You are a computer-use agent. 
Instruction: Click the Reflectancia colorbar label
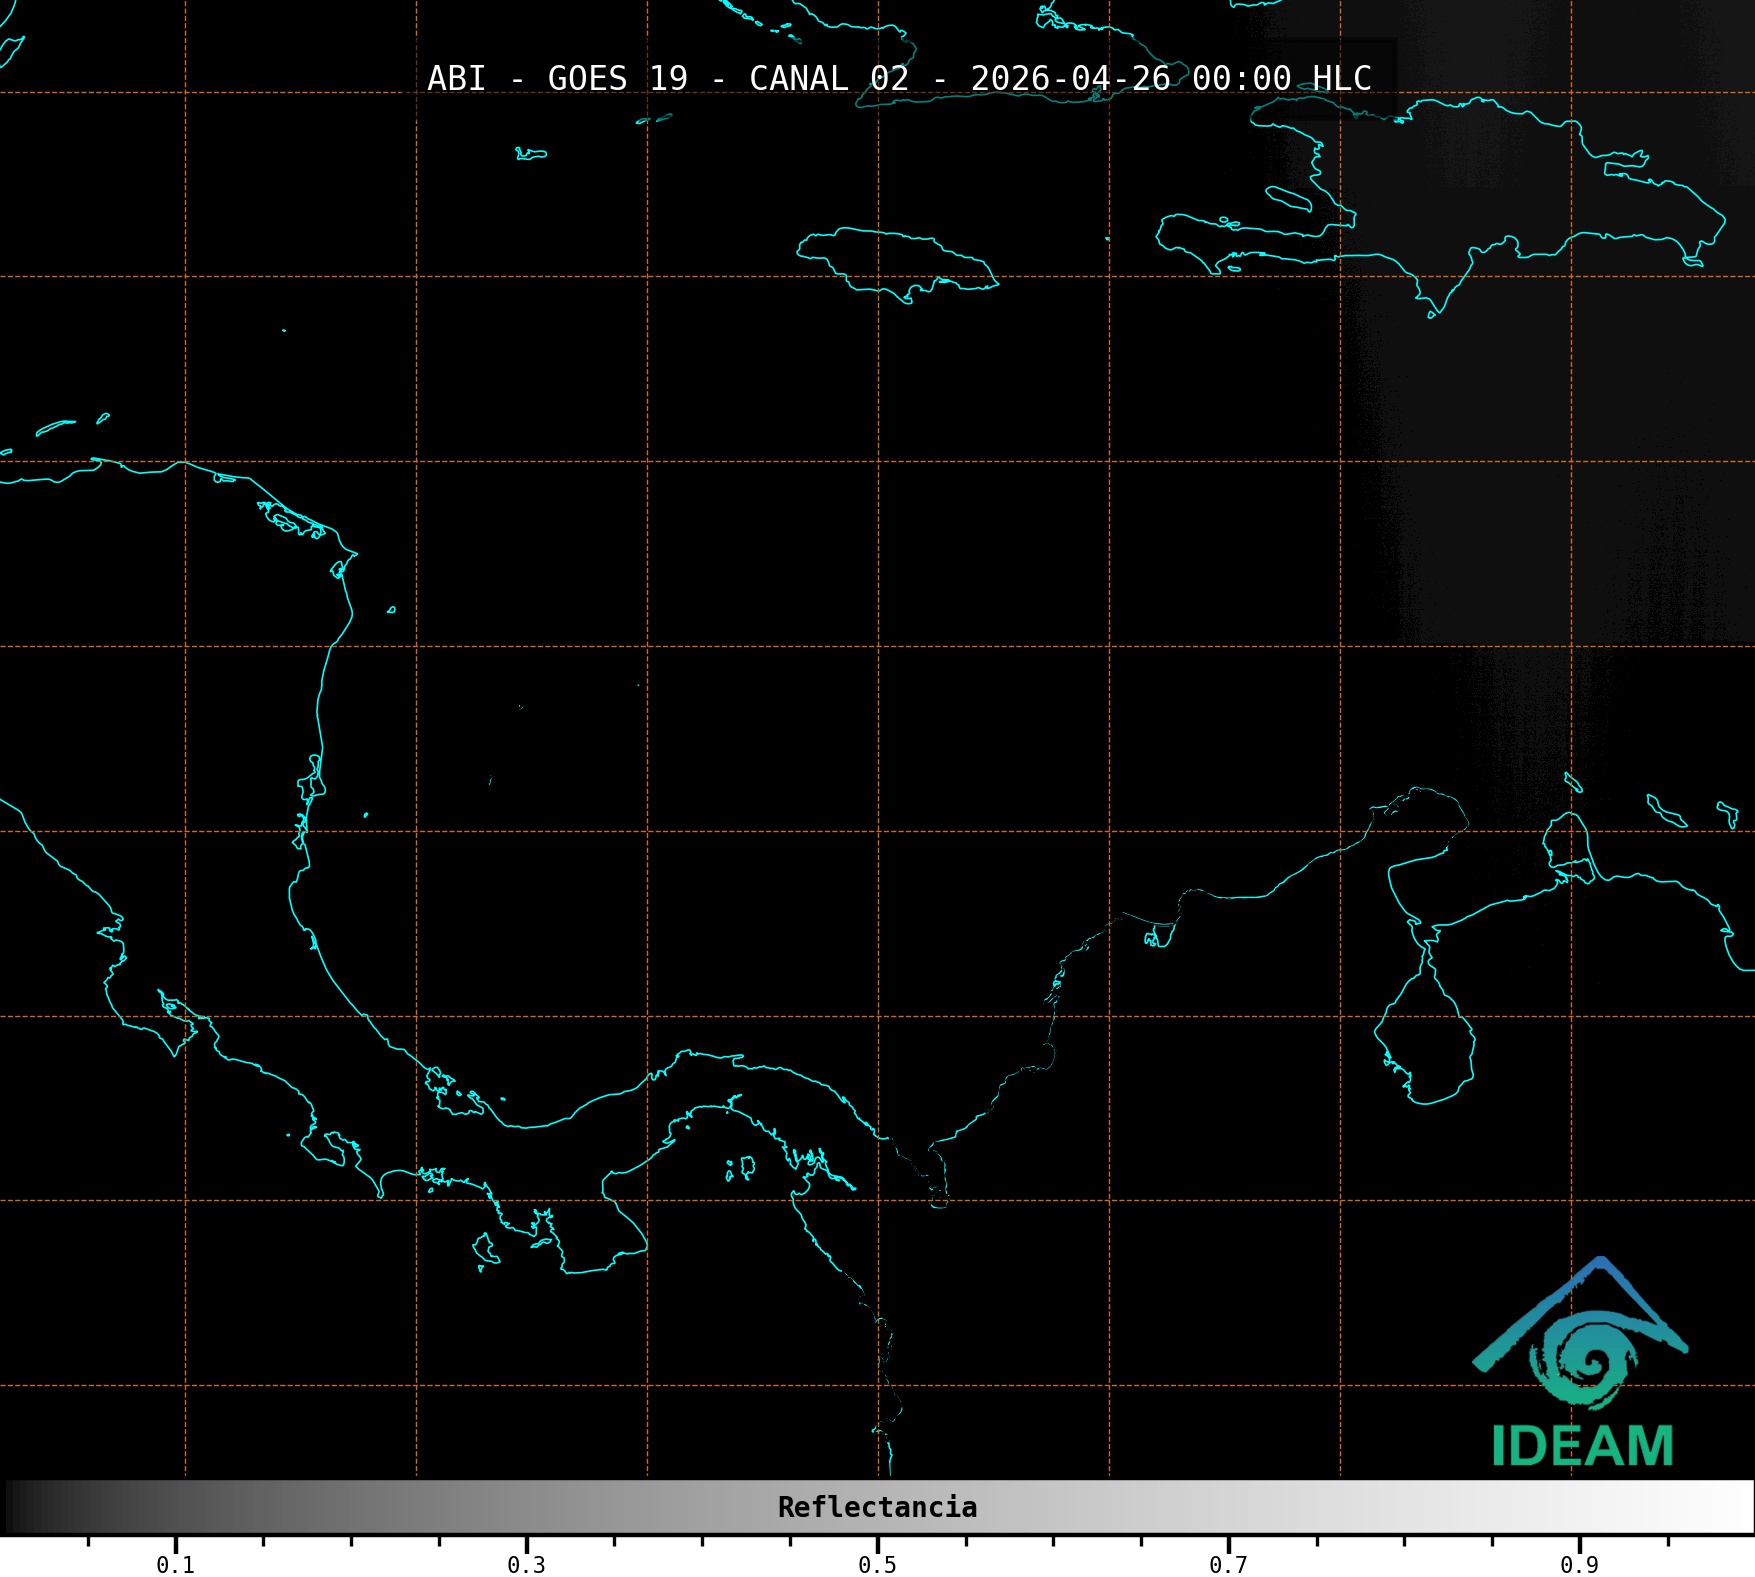point(877,1507)
